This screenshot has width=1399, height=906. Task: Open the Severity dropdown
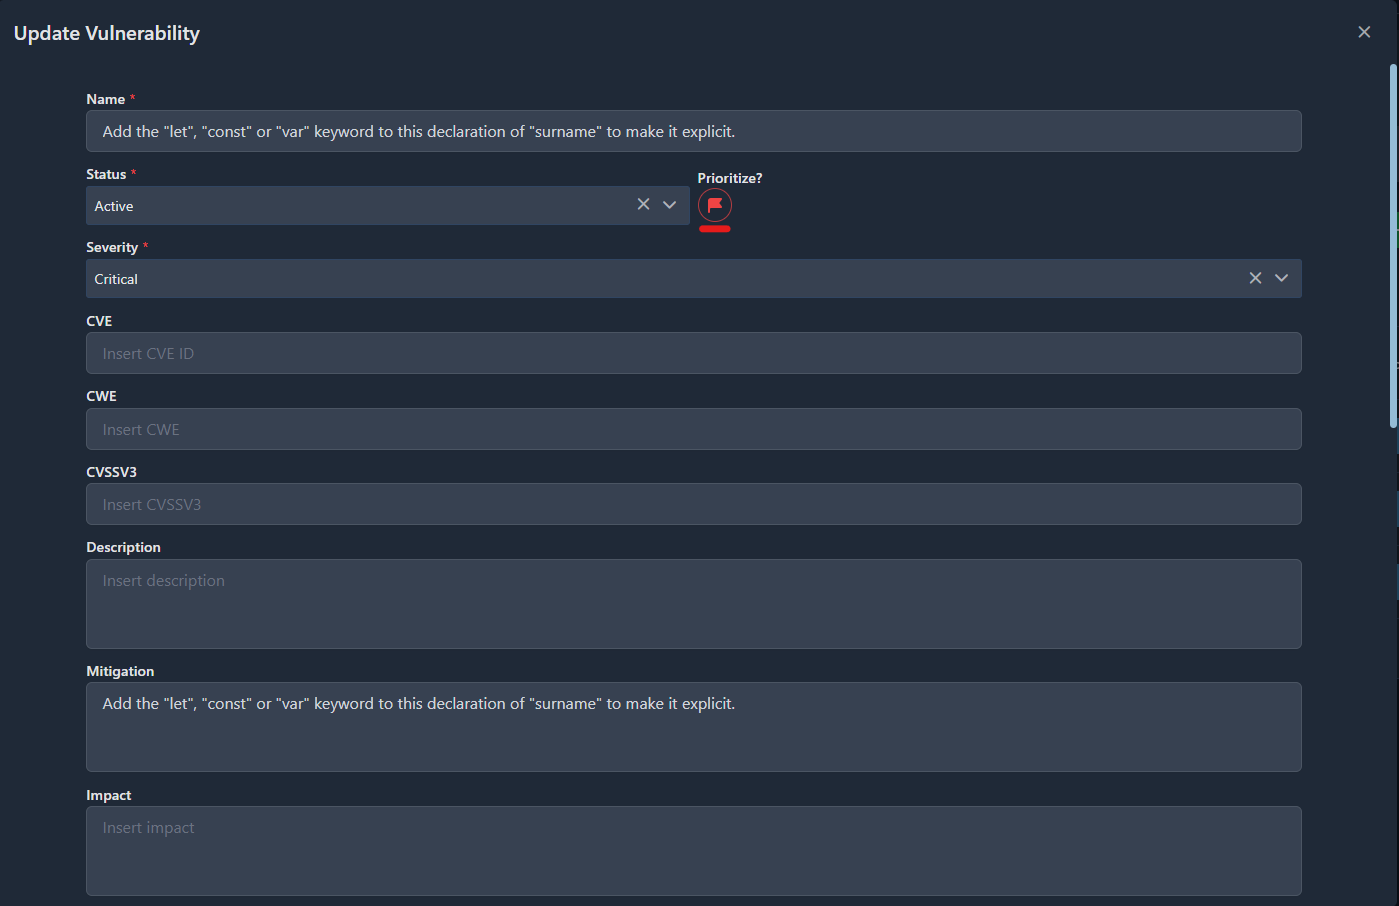pos(1282,278)
